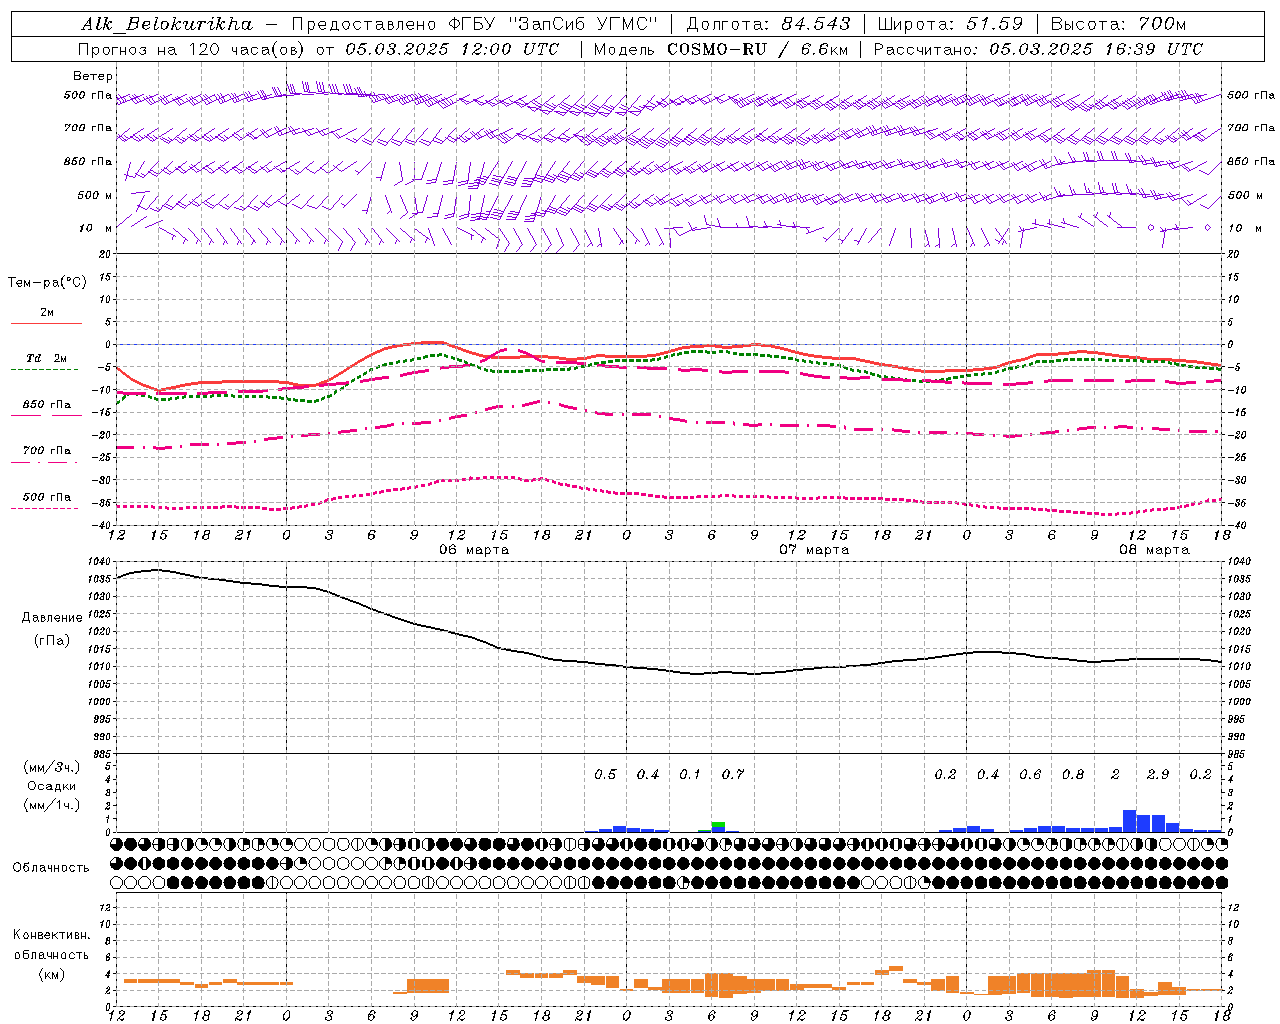Click the Давление pressure chart label
Image resolution: width=1280 pixels, height=1024 pixels.
pos(52,618)
